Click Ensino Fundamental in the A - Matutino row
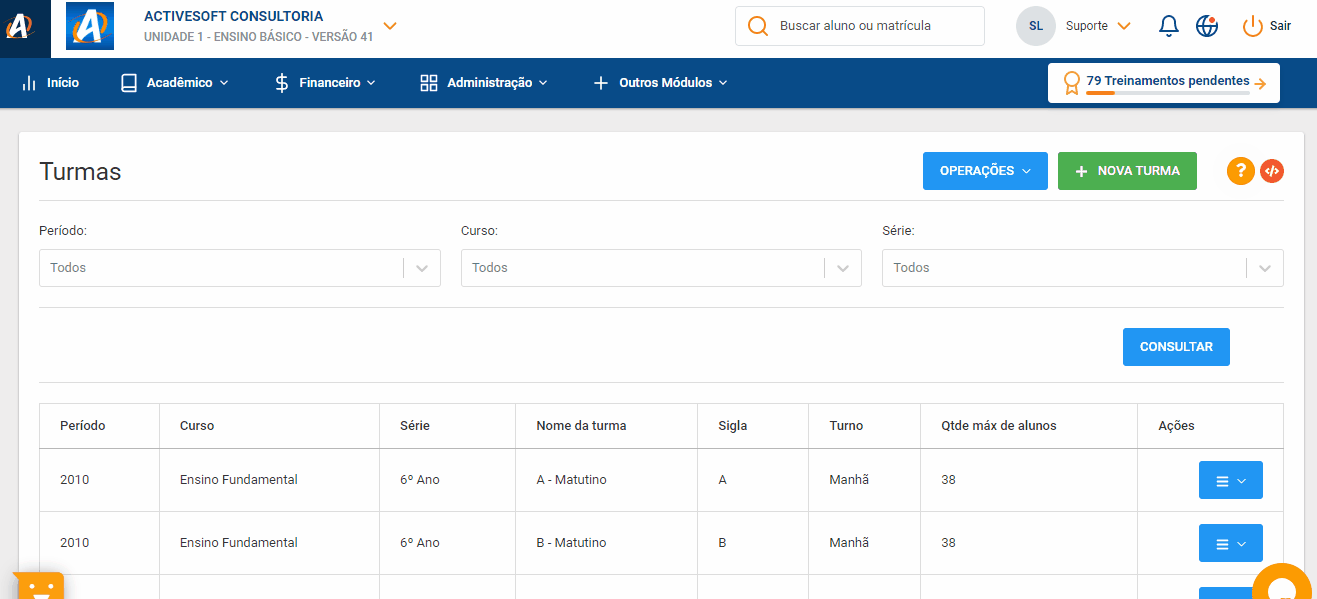Viewport: 1317px width, 599px height. tap(239, 480)
